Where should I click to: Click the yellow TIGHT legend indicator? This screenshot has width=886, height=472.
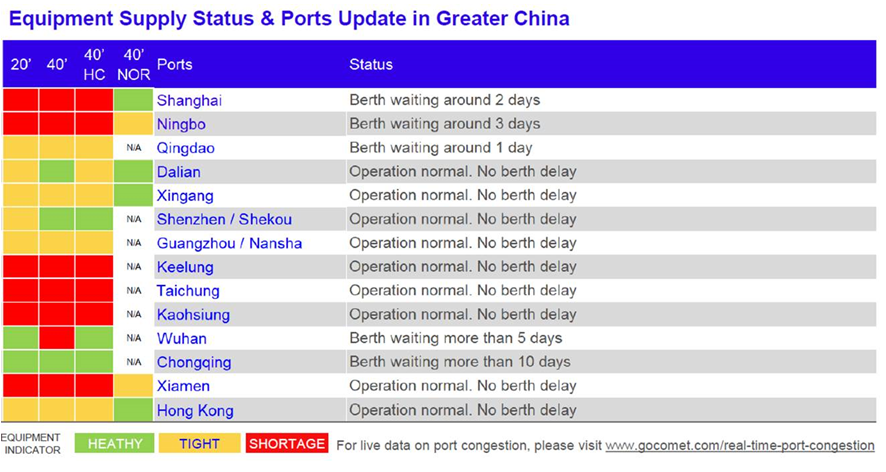click(x=199, y=444)
